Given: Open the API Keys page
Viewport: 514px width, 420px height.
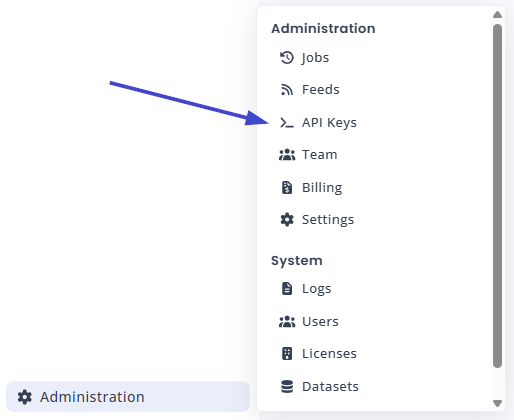Looking at the screenshot, I should click(329, 123).
